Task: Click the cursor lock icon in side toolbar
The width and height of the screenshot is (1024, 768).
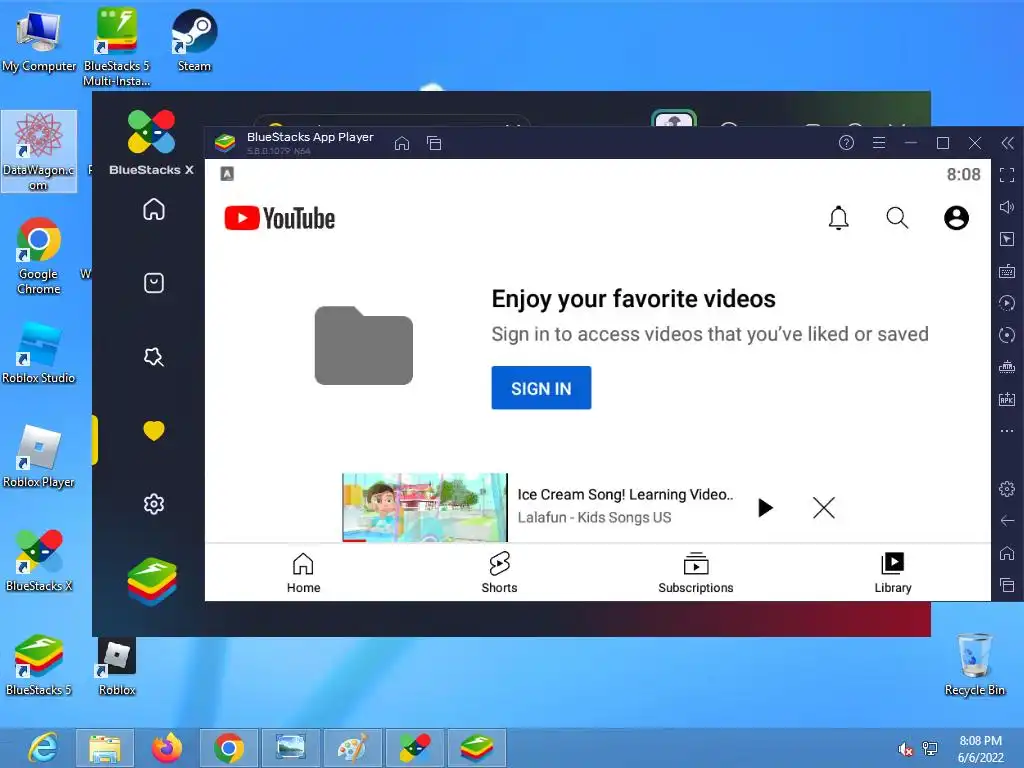Action: (x=1007, y=239)
